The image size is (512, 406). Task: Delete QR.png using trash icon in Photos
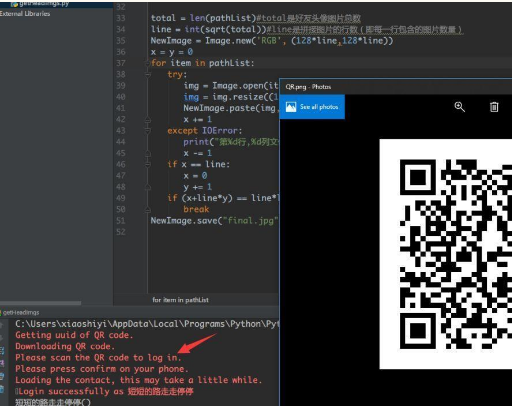494,107
